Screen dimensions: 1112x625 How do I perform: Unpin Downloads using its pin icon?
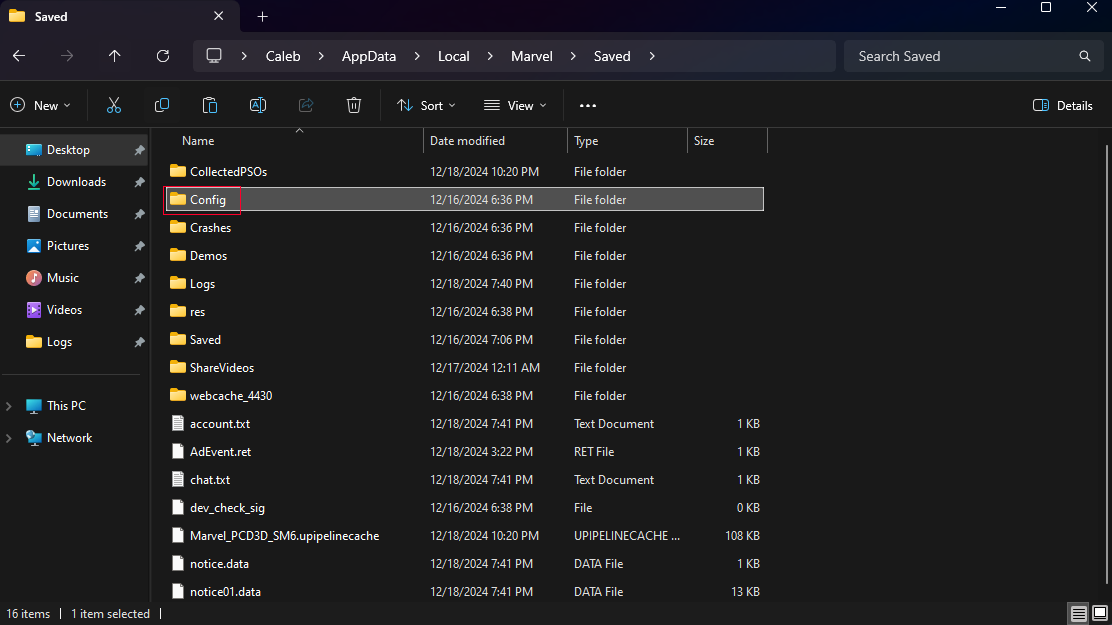(x=139, y=182)
